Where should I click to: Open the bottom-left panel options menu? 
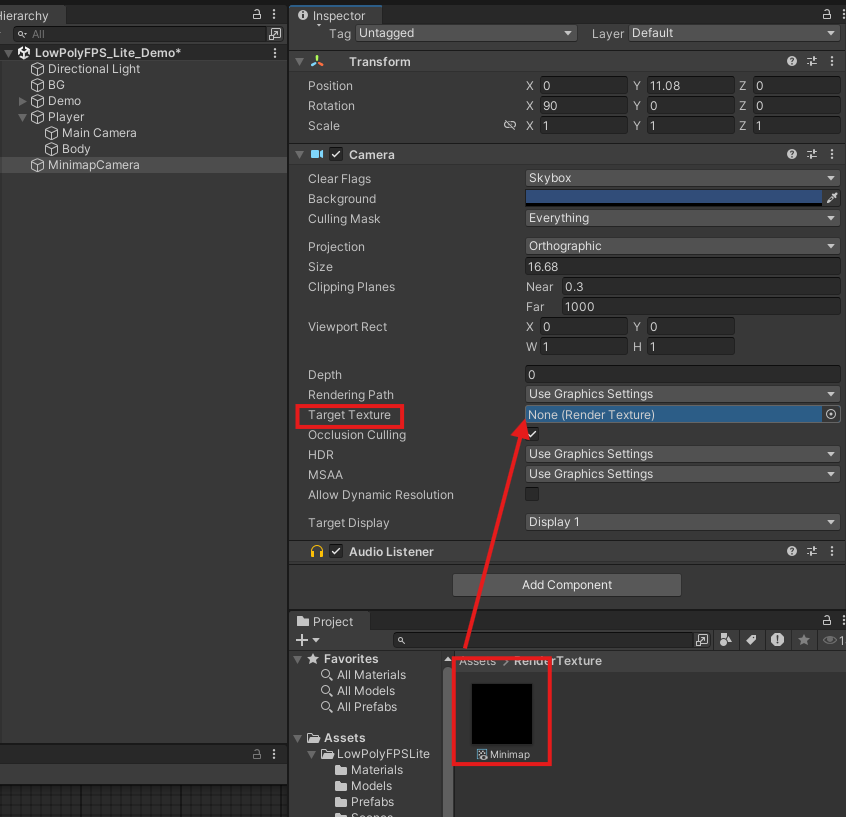click(274, 754)
